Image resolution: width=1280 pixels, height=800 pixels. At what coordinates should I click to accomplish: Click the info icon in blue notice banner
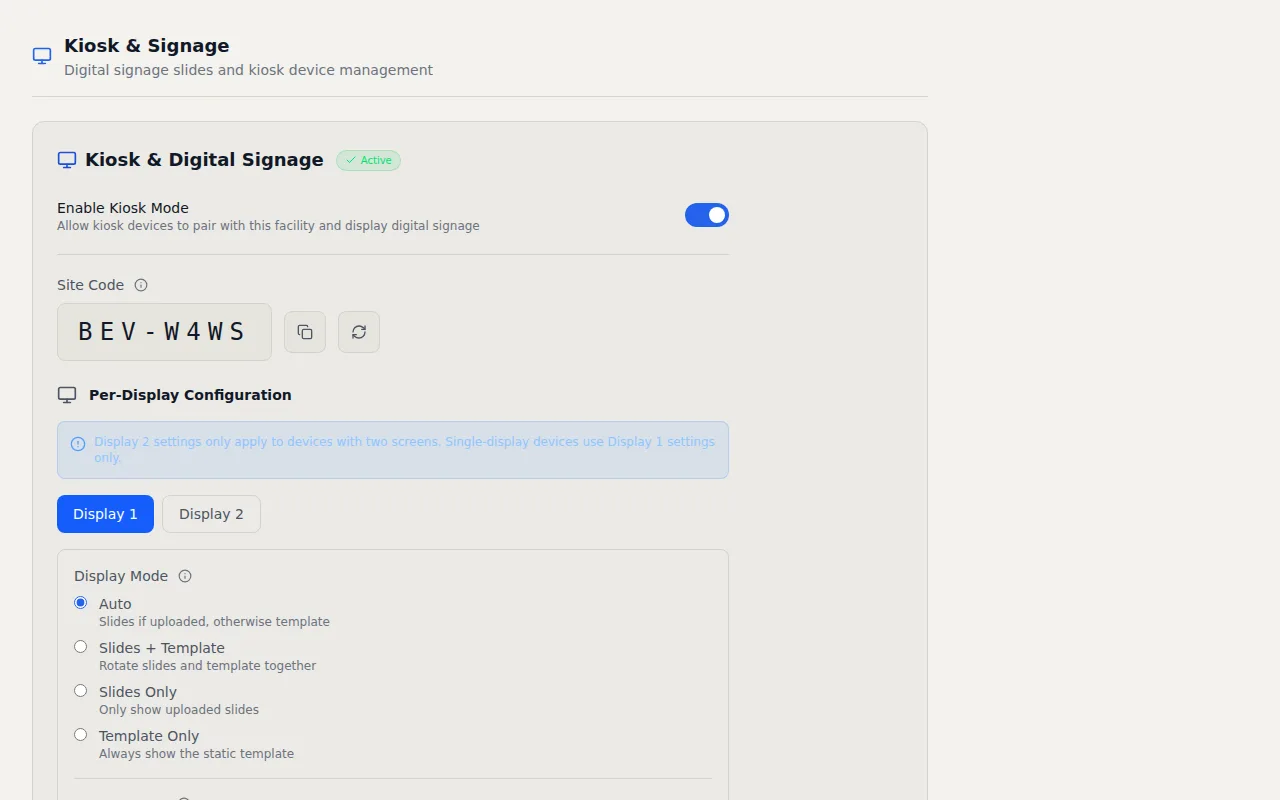tap(78, 444)
